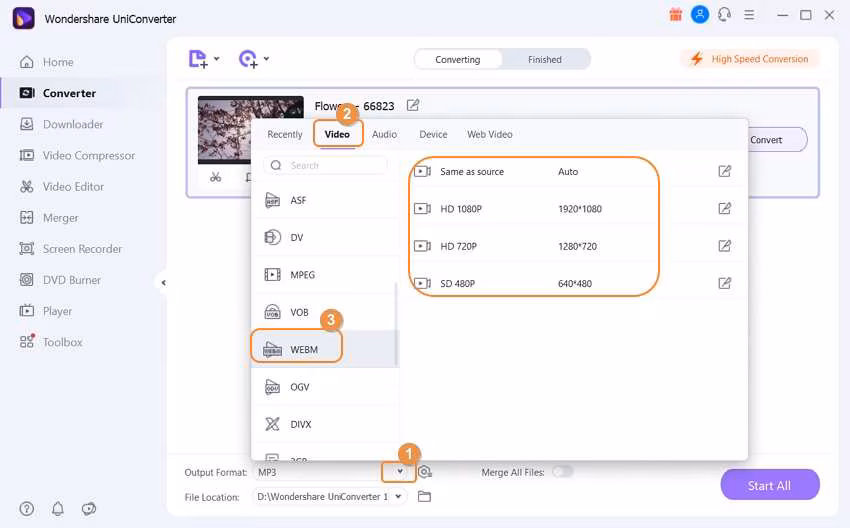Collapse the sidebar with arrow handle
850x528 pixels.
(x=163, y=282)
